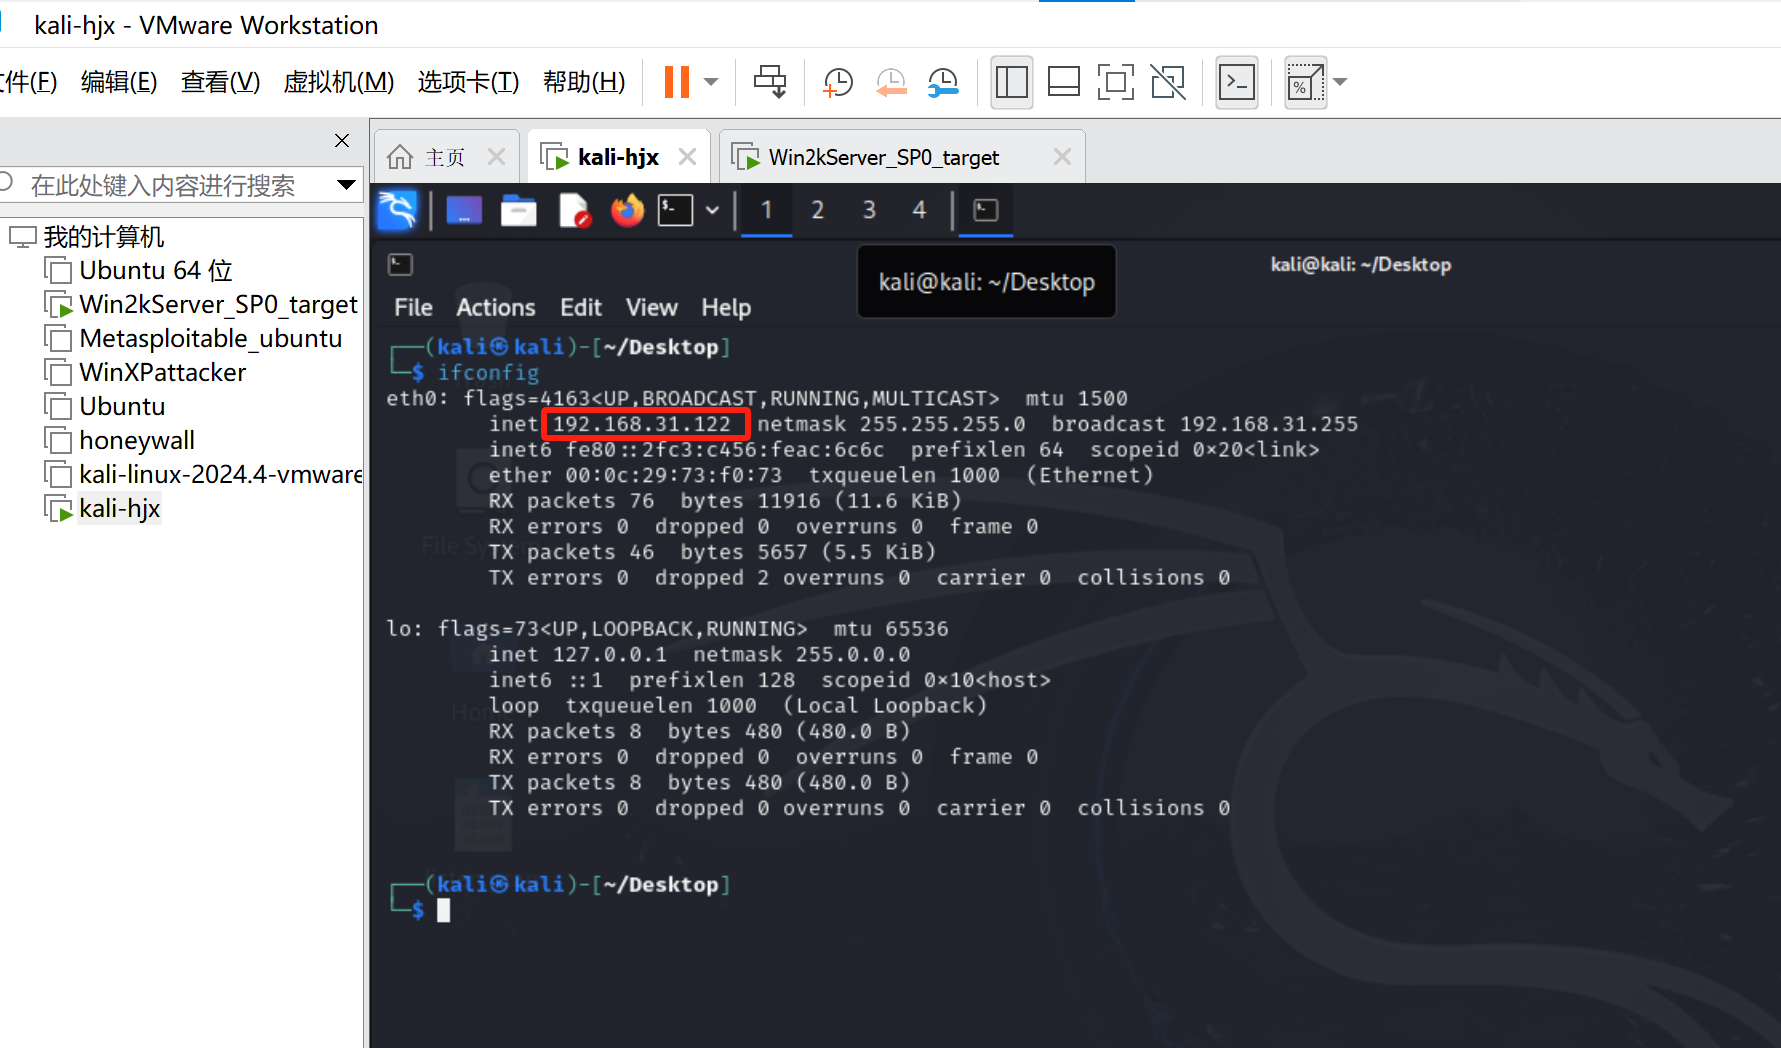
Task: Open the 虚拟机(M) menu
Action: [x=339, y=82]
